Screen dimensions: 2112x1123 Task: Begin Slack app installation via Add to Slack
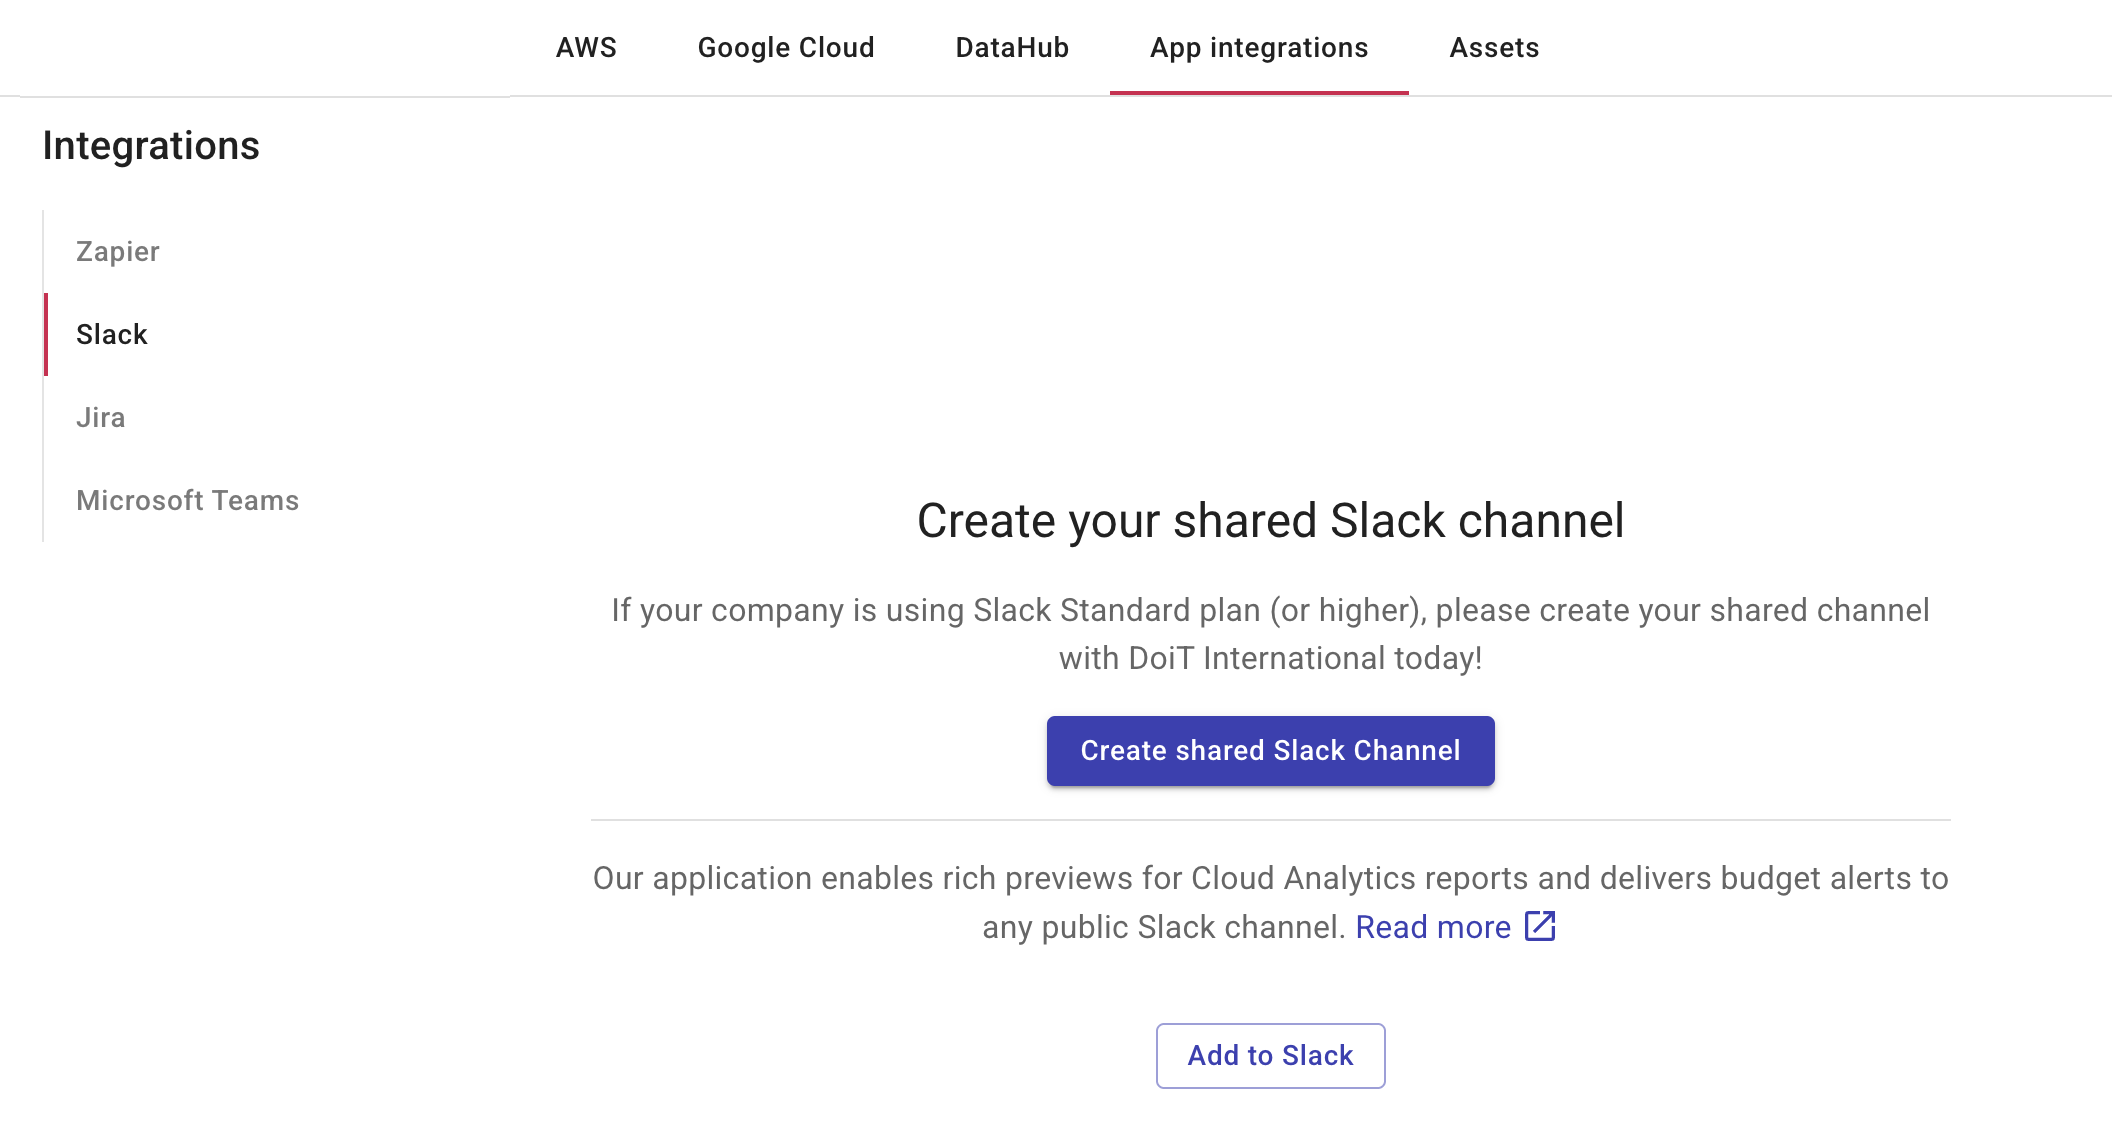(1269, 1055)
